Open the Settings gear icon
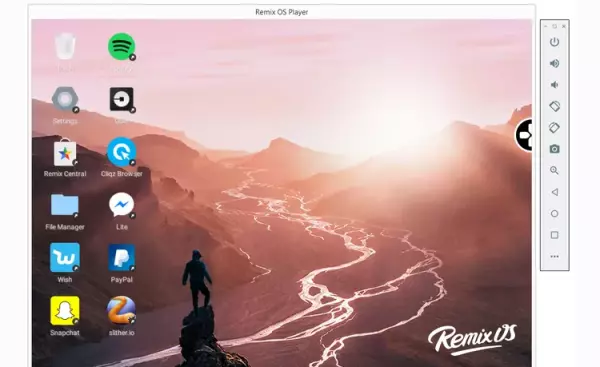The width and height of the screenshot is (600, 367). tap(65, 99)
